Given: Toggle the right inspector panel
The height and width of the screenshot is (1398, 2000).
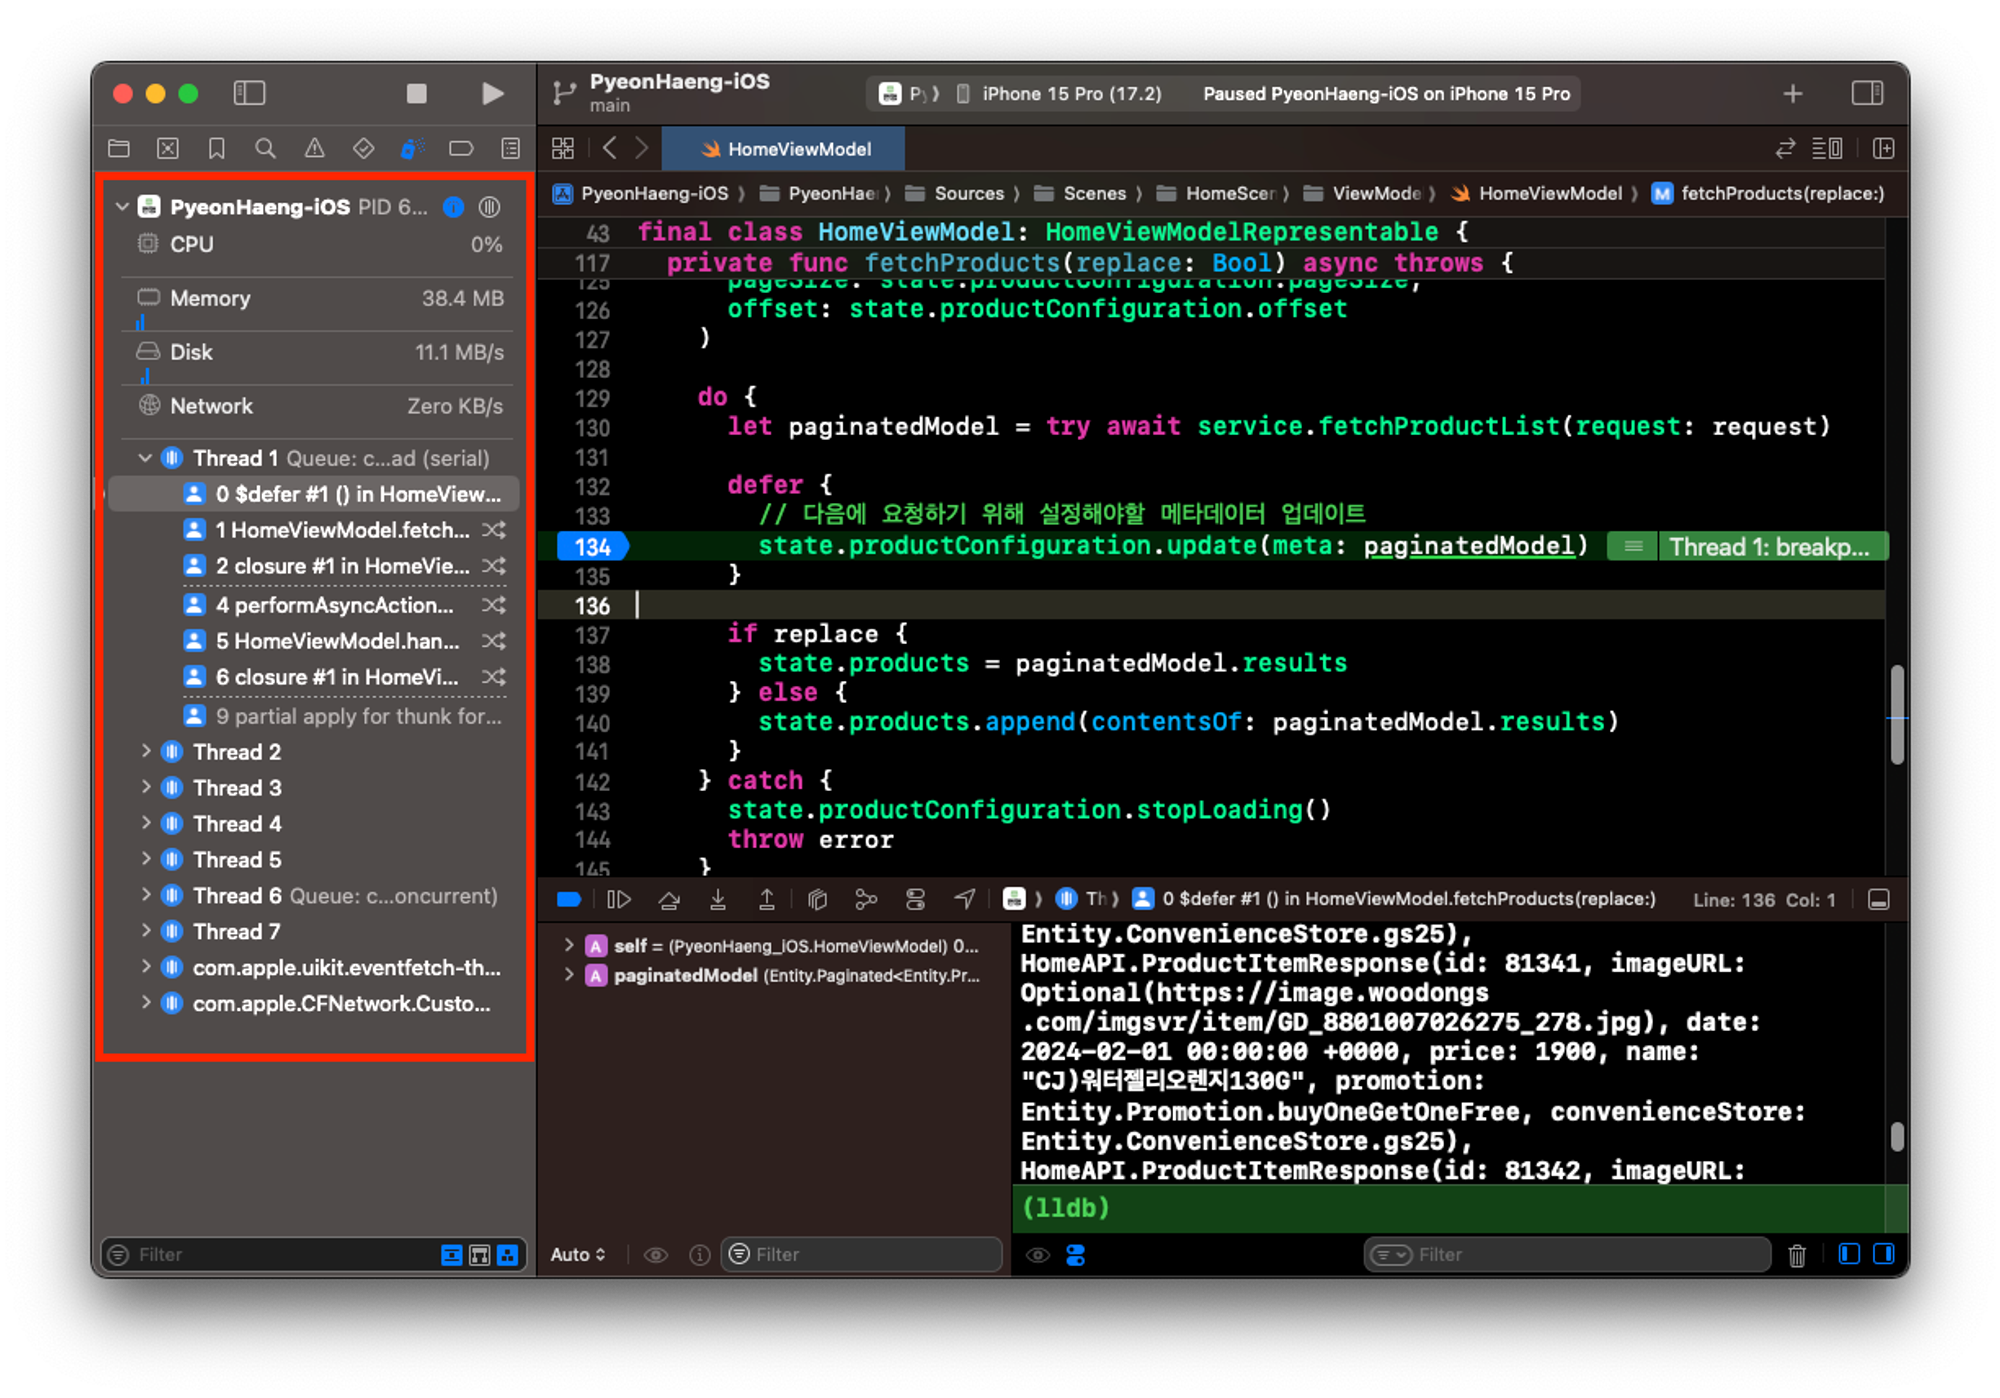Looking at the screenshot, I should point(1866,94).
